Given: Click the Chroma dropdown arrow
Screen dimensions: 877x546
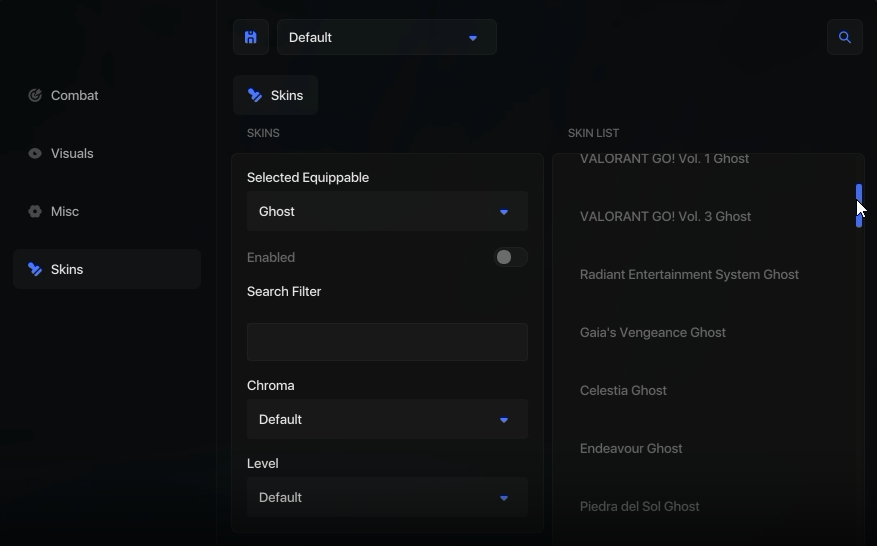Looking at the screenshot, I should [504, 420].
